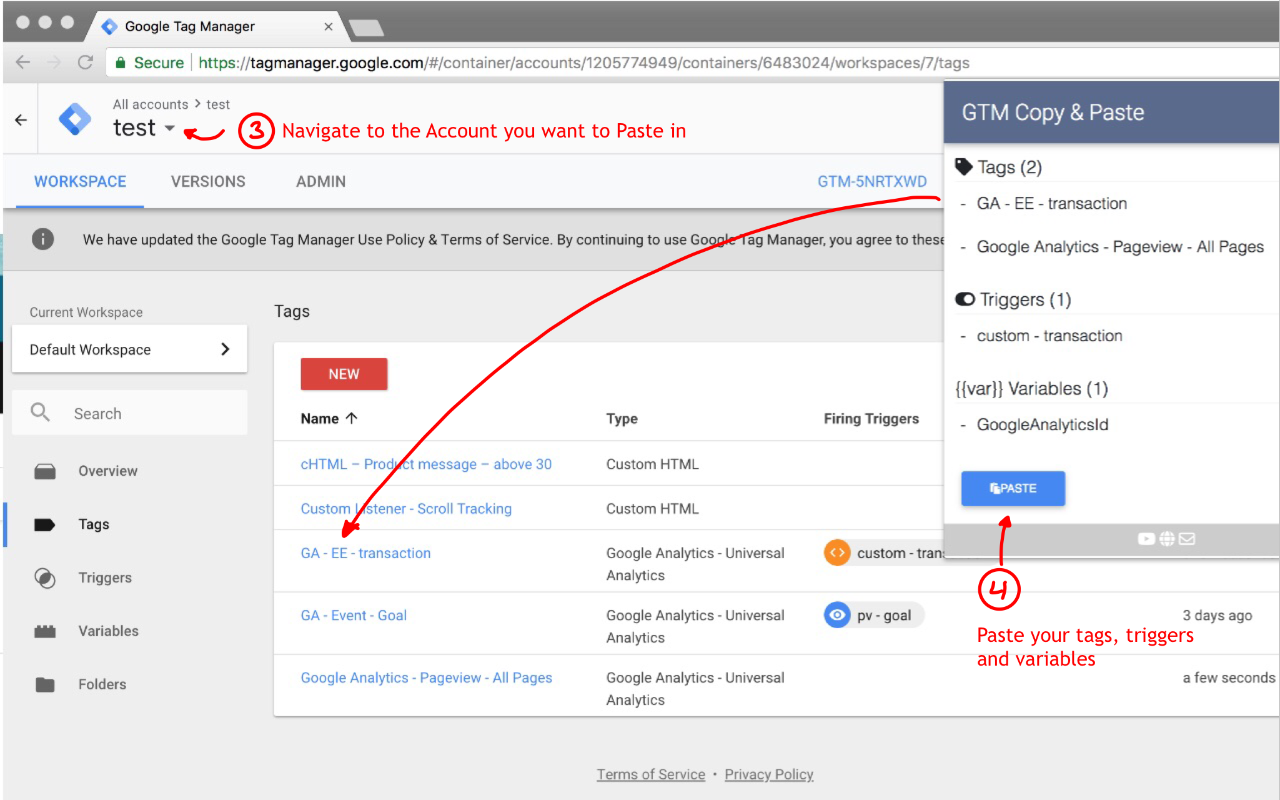Click the Google Tag Manager diamond logo

coord(75,119)
